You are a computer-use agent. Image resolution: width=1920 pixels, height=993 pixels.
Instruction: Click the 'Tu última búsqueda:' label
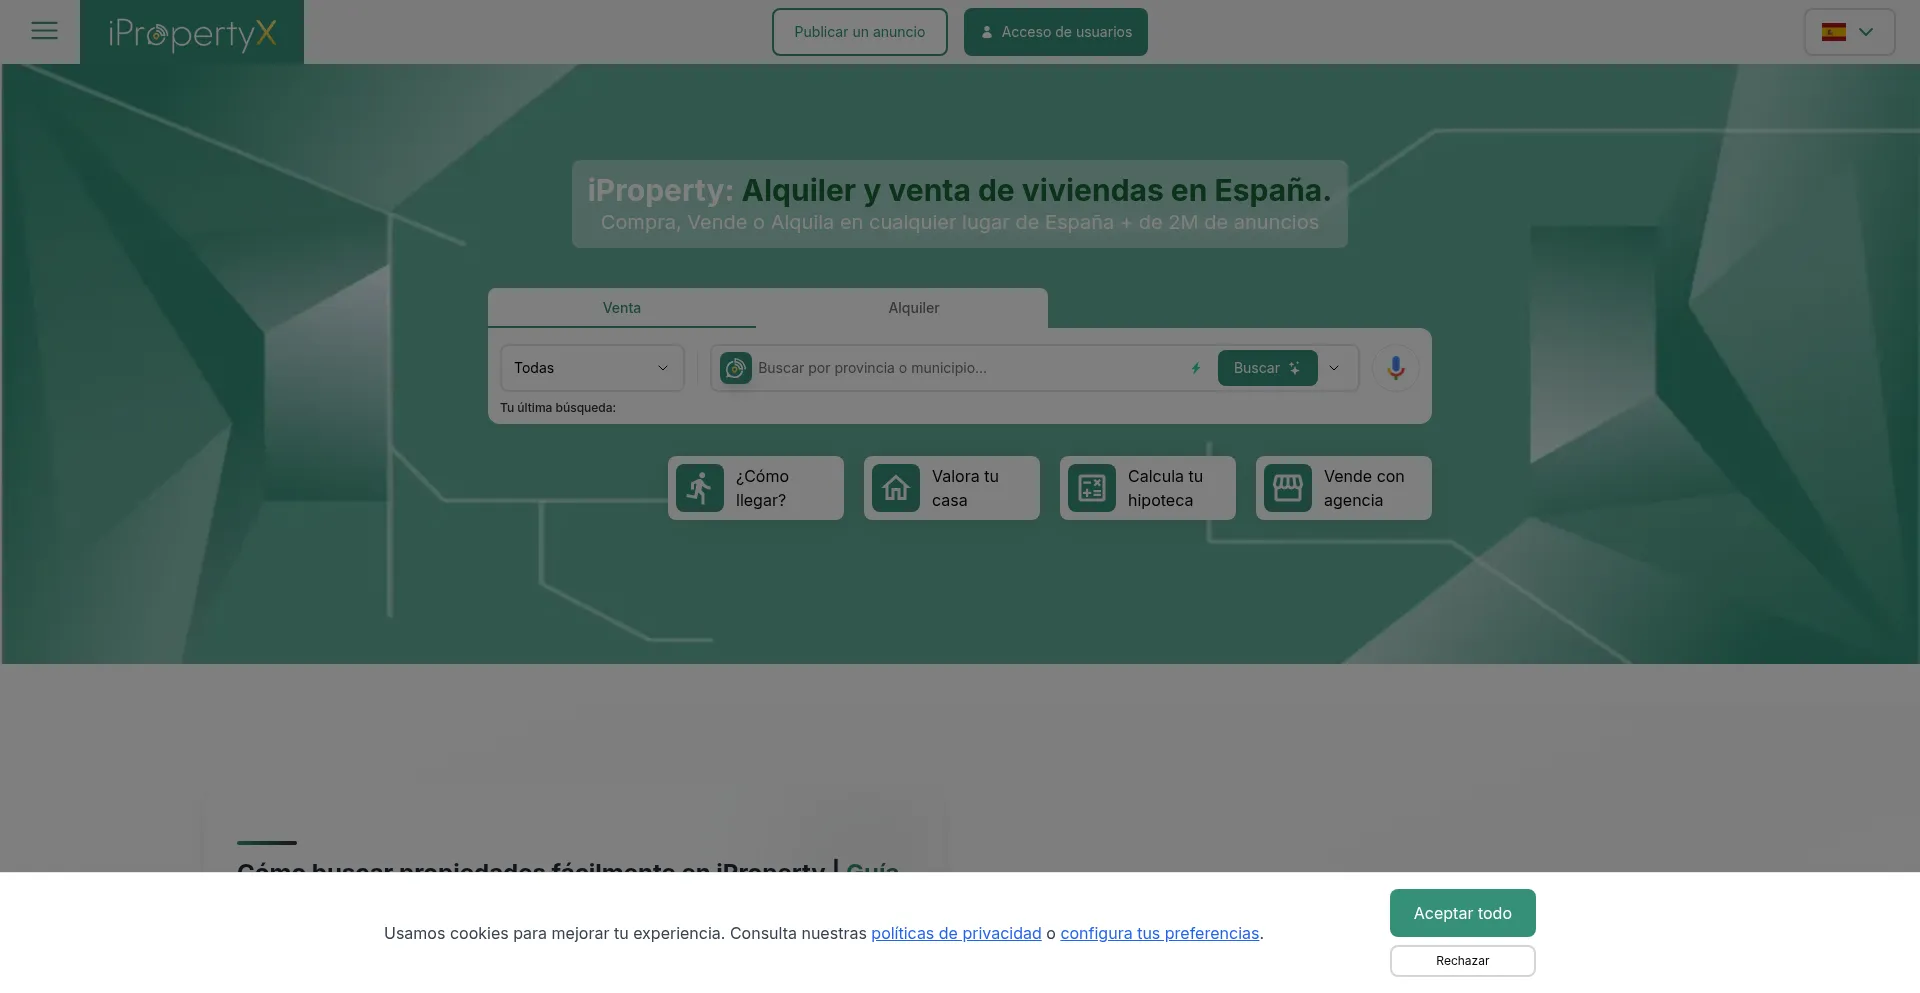point(558,408)
